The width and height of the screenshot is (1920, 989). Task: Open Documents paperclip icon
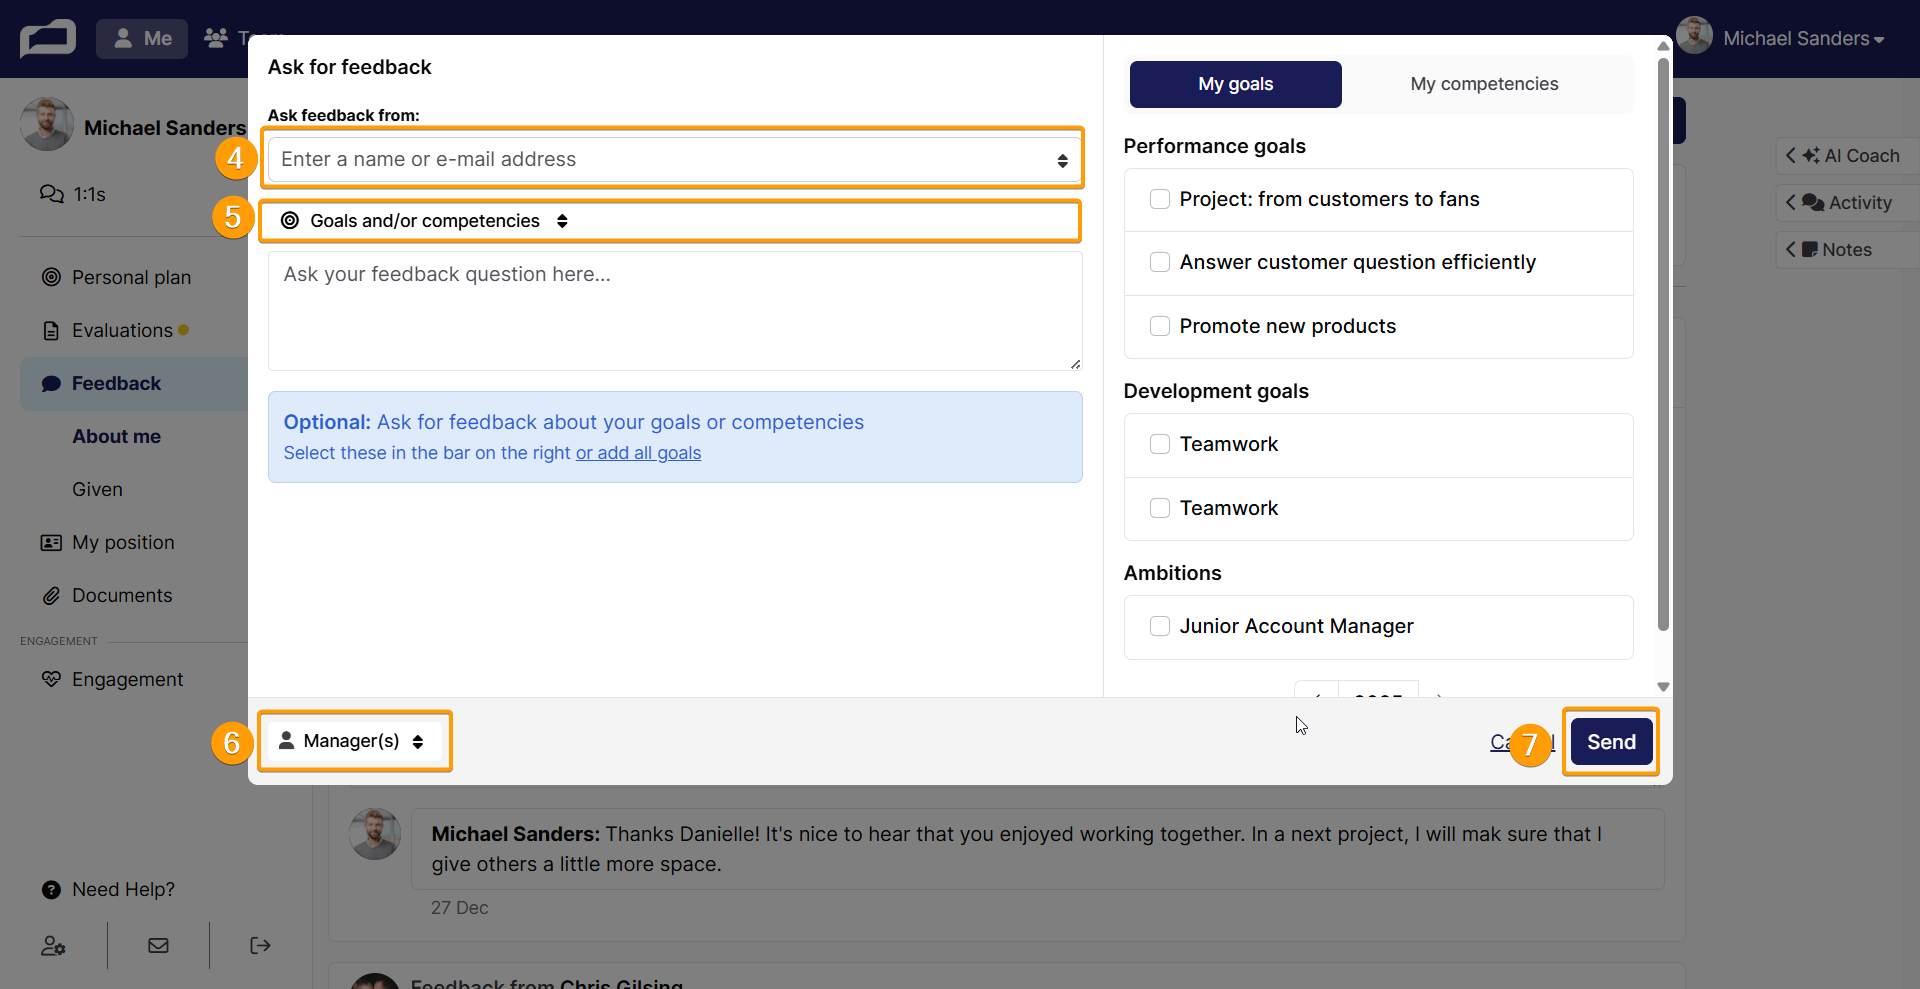tap(51, 596)
